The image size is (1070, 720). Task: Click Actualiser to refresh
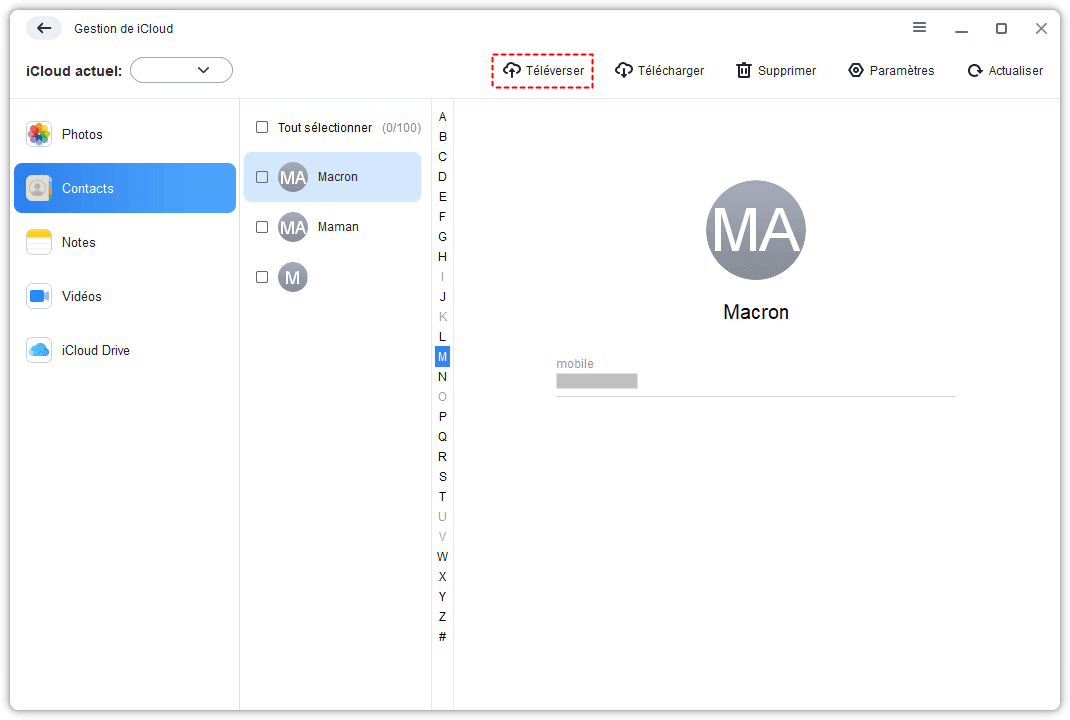pos(1004,70)
